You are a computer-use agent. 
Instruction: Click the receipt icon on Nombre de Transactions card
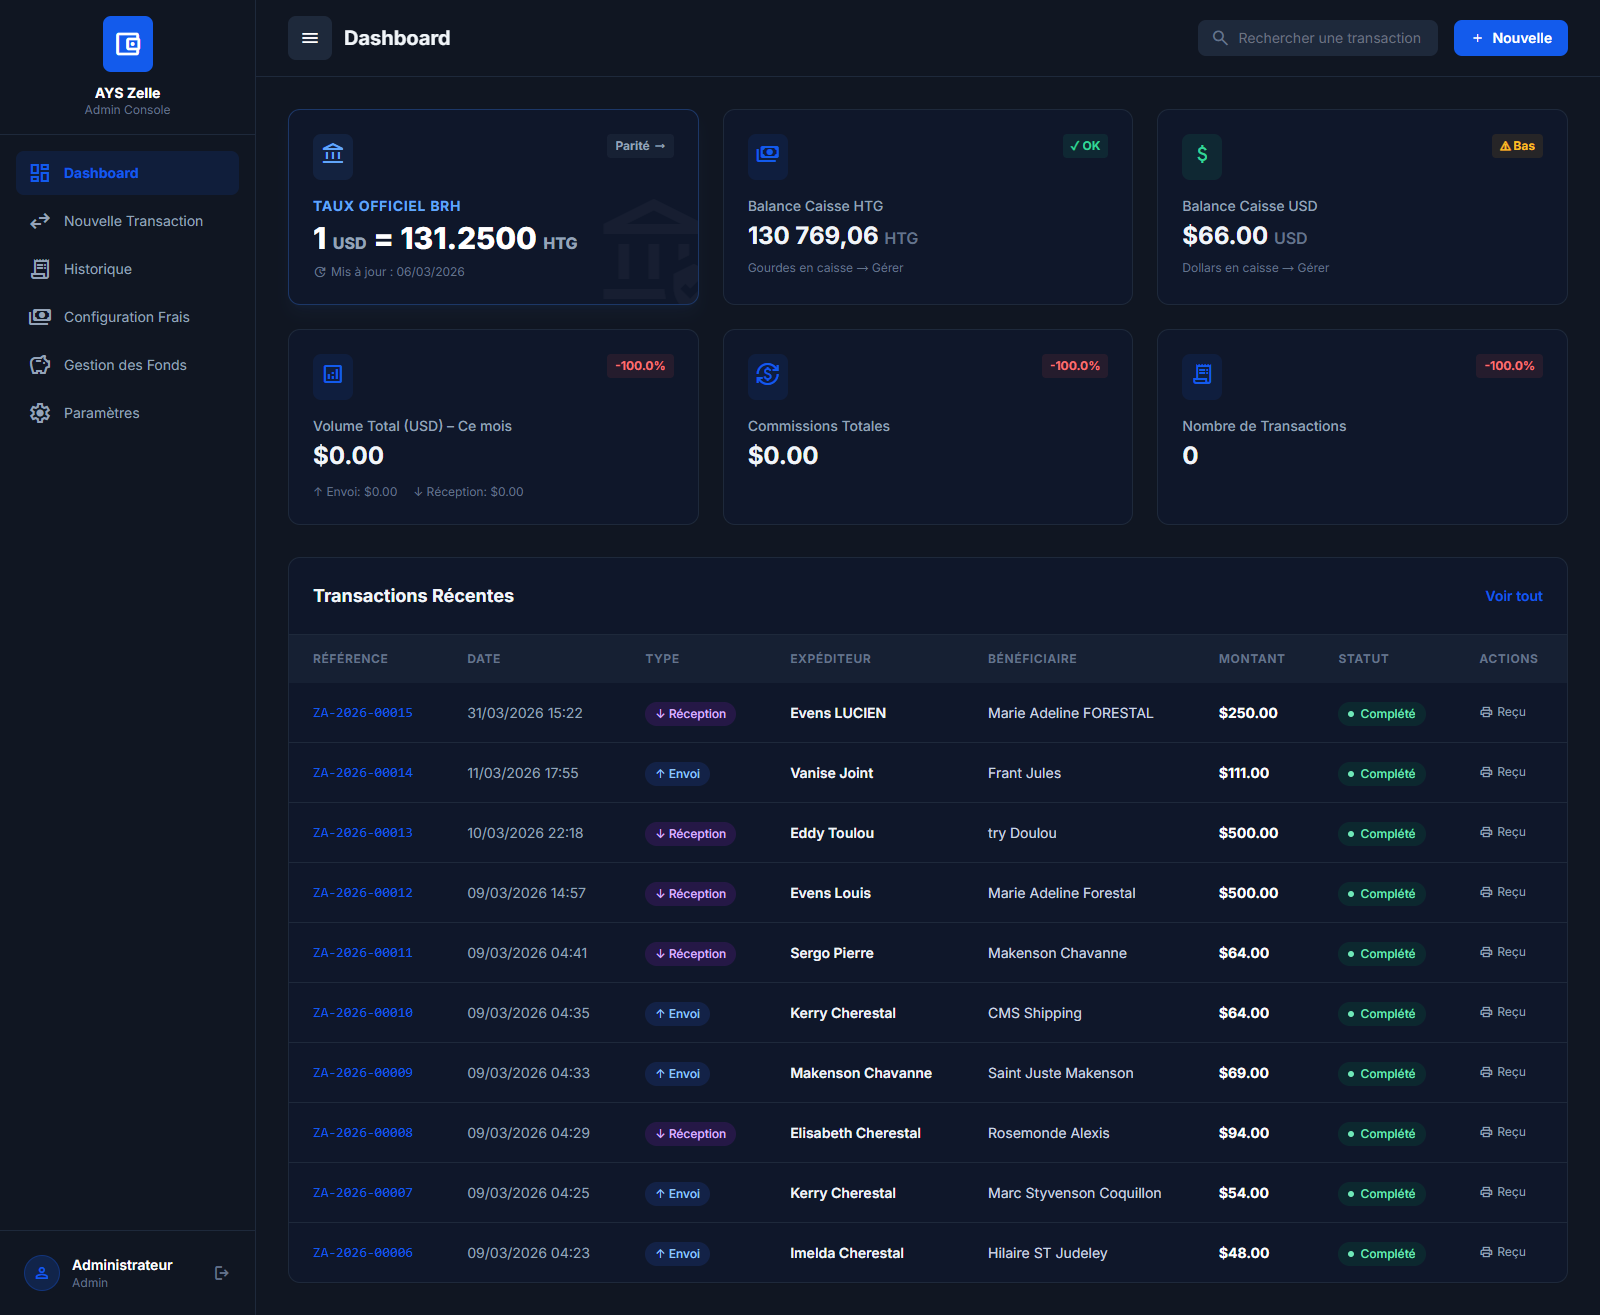coord(1202,377)
